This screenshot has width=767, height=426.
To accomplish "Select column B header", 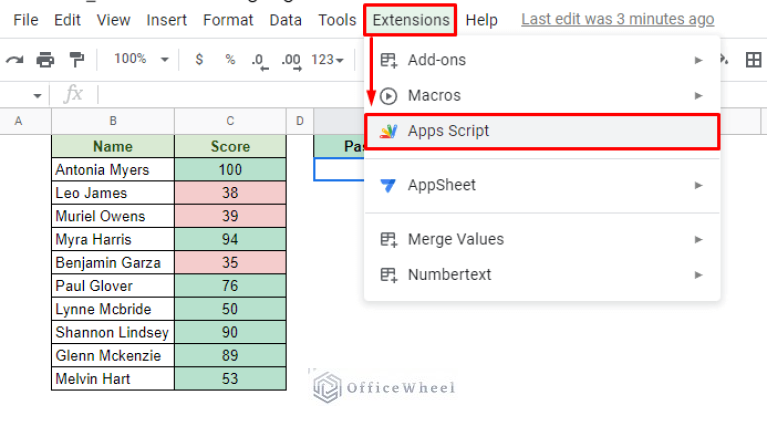I will click(113, 121).
